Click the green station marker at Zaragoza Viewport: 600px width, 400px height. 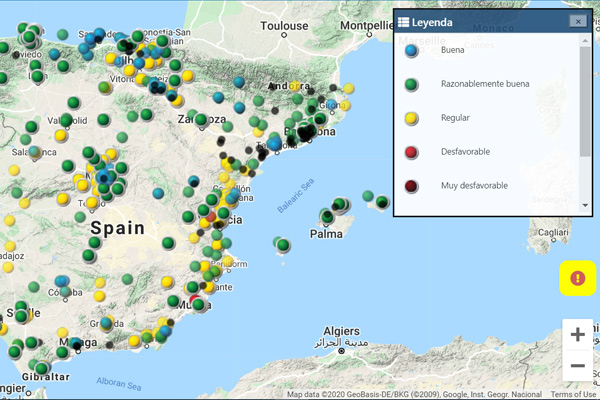201,119
